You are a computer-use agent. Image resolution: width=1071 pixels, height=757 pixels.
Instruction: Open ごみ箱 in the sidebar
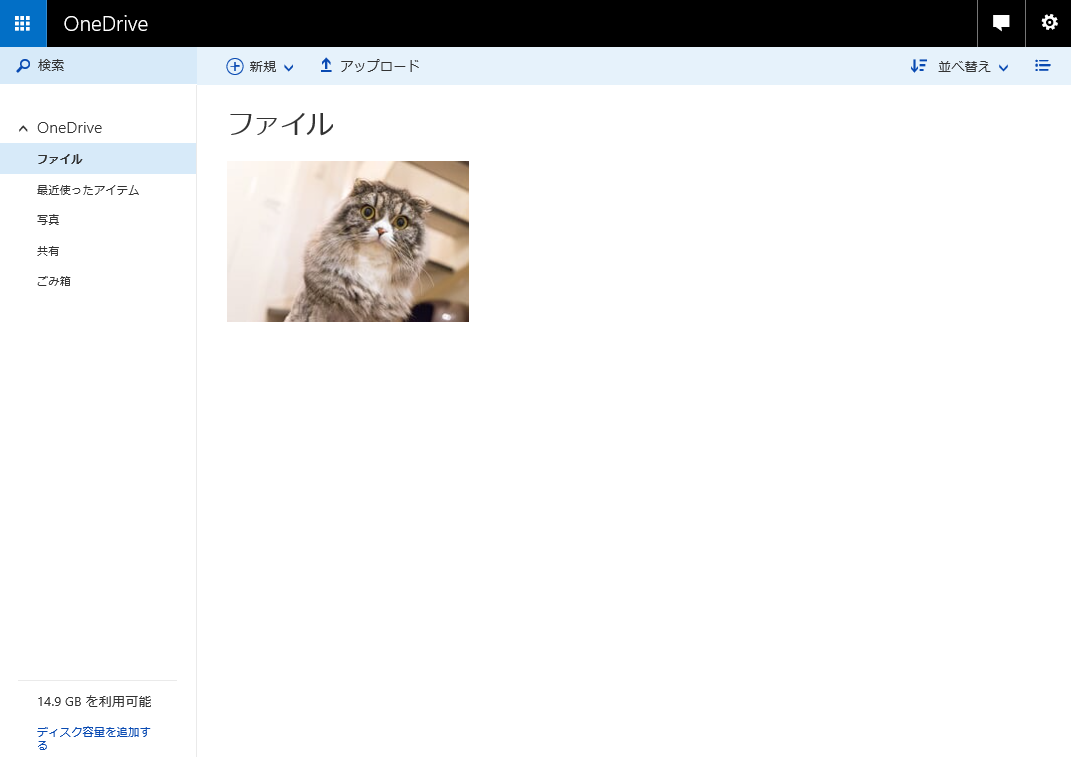(x=54, y=281)
